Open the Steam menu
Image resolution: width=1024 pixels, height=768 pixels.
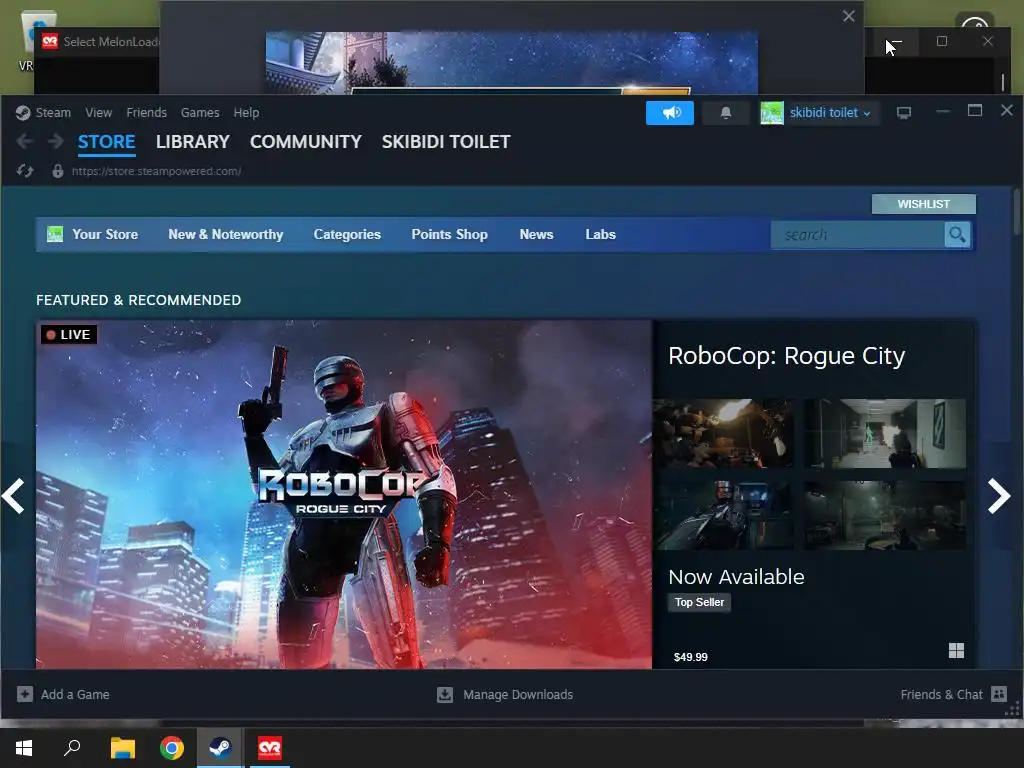pyautogui.click(x=53, y=112)
